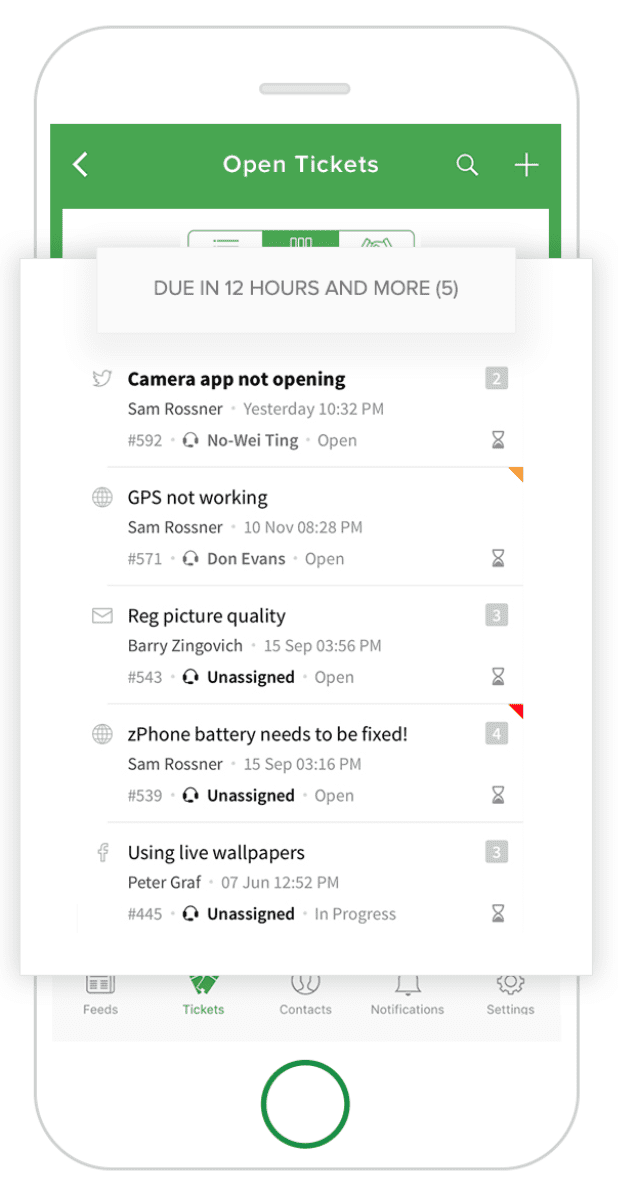Open ticket 'zPhone battery needs to be fixed!'

(x=268, y=735)
